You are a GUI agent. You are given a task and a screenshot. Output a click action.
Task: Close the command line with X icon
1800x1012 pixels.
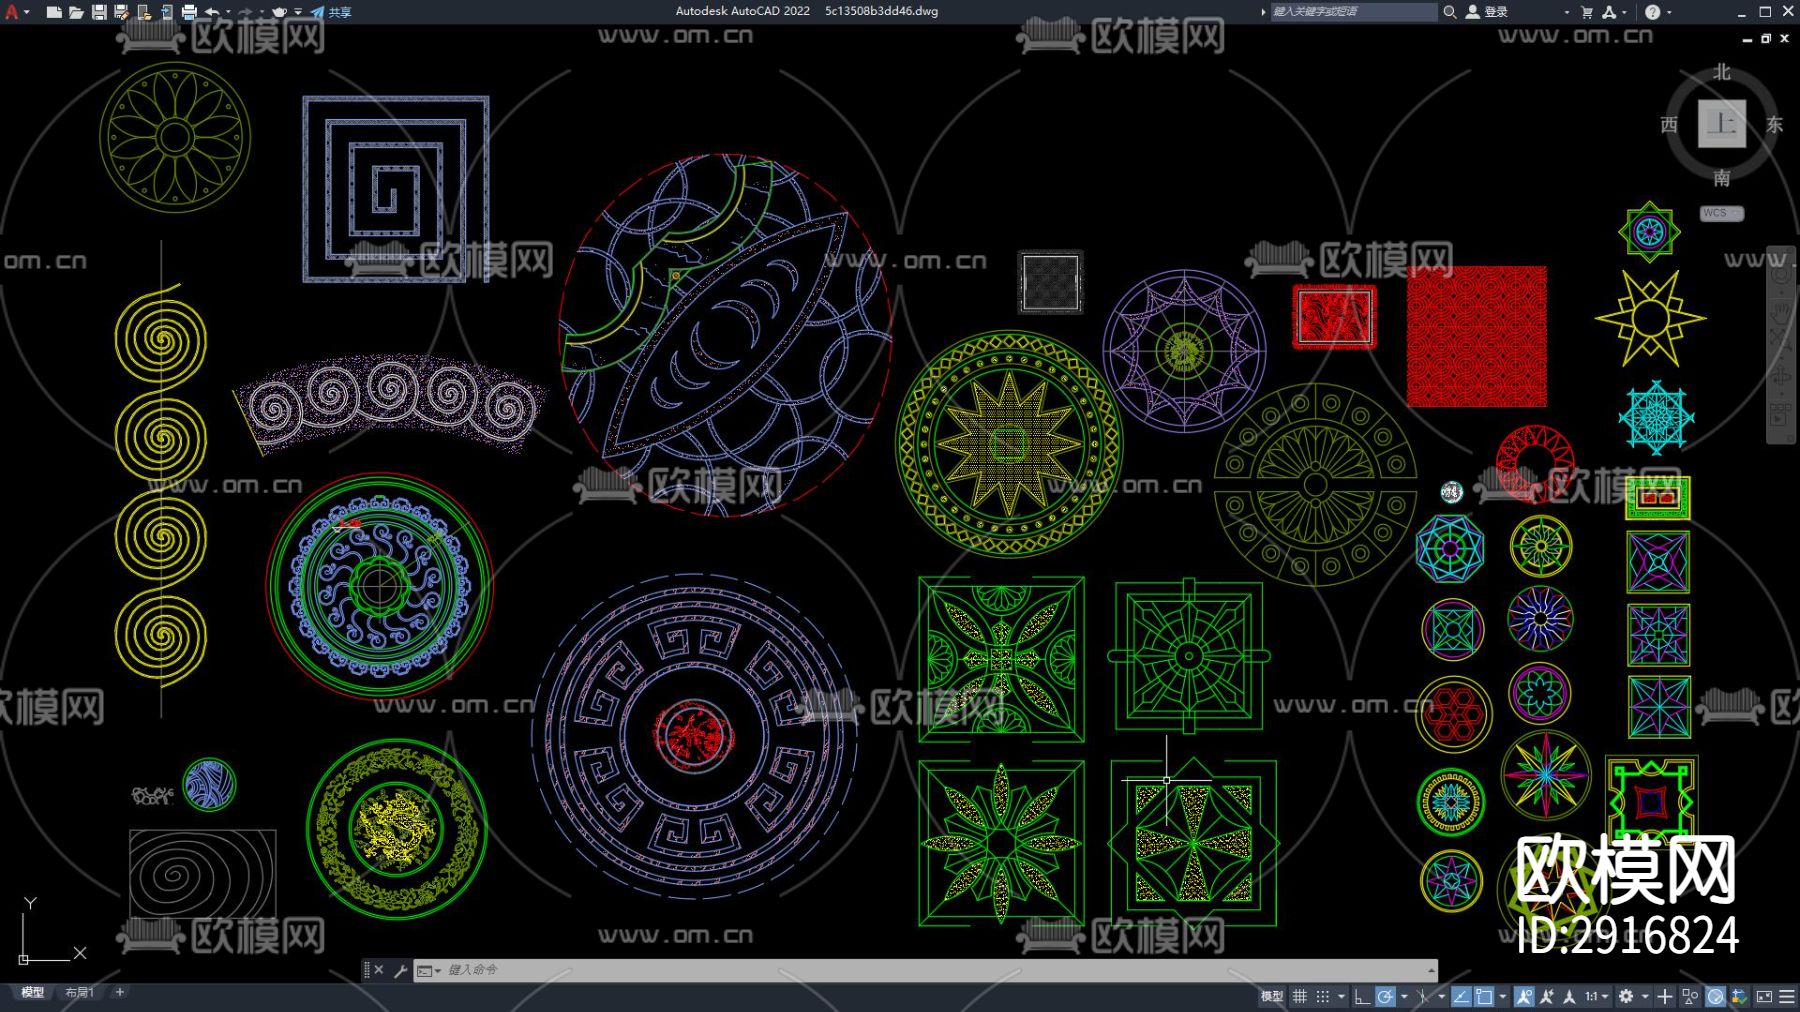point(379,970)
